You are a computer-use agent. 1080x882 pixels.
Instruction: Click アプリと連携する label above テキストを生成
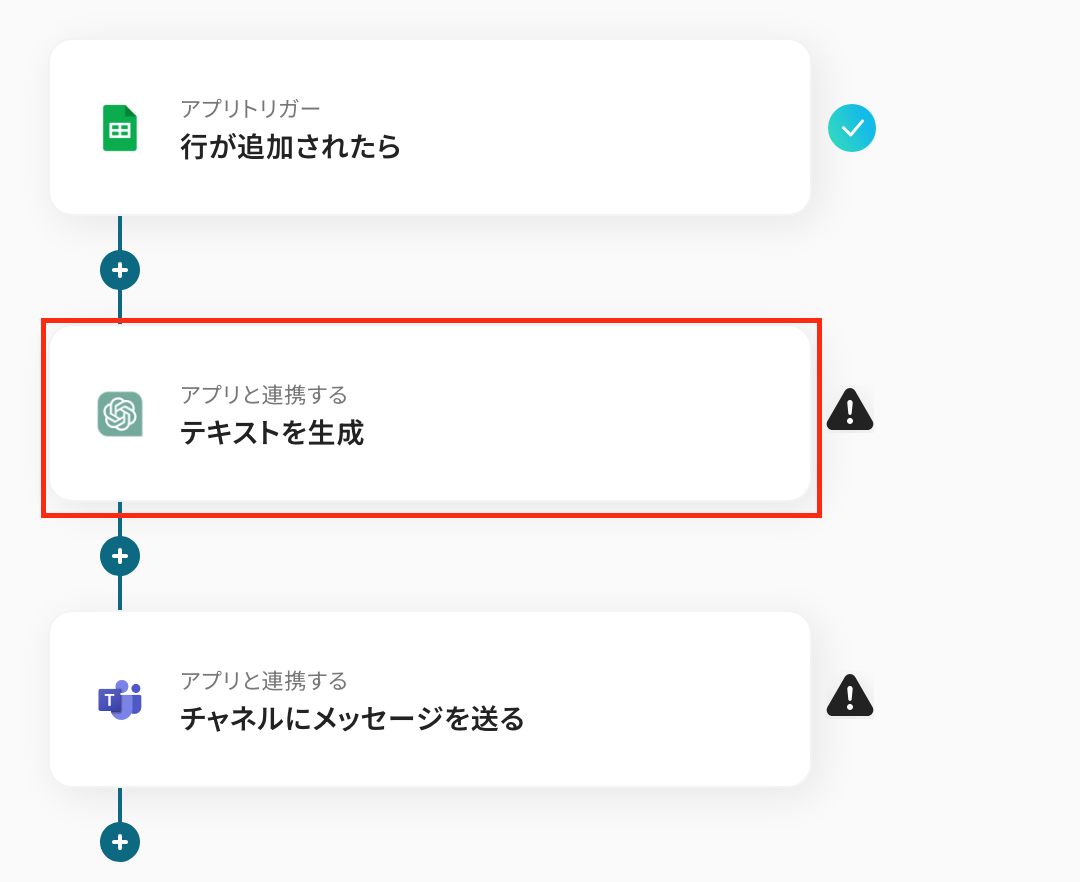pos(264,395)
